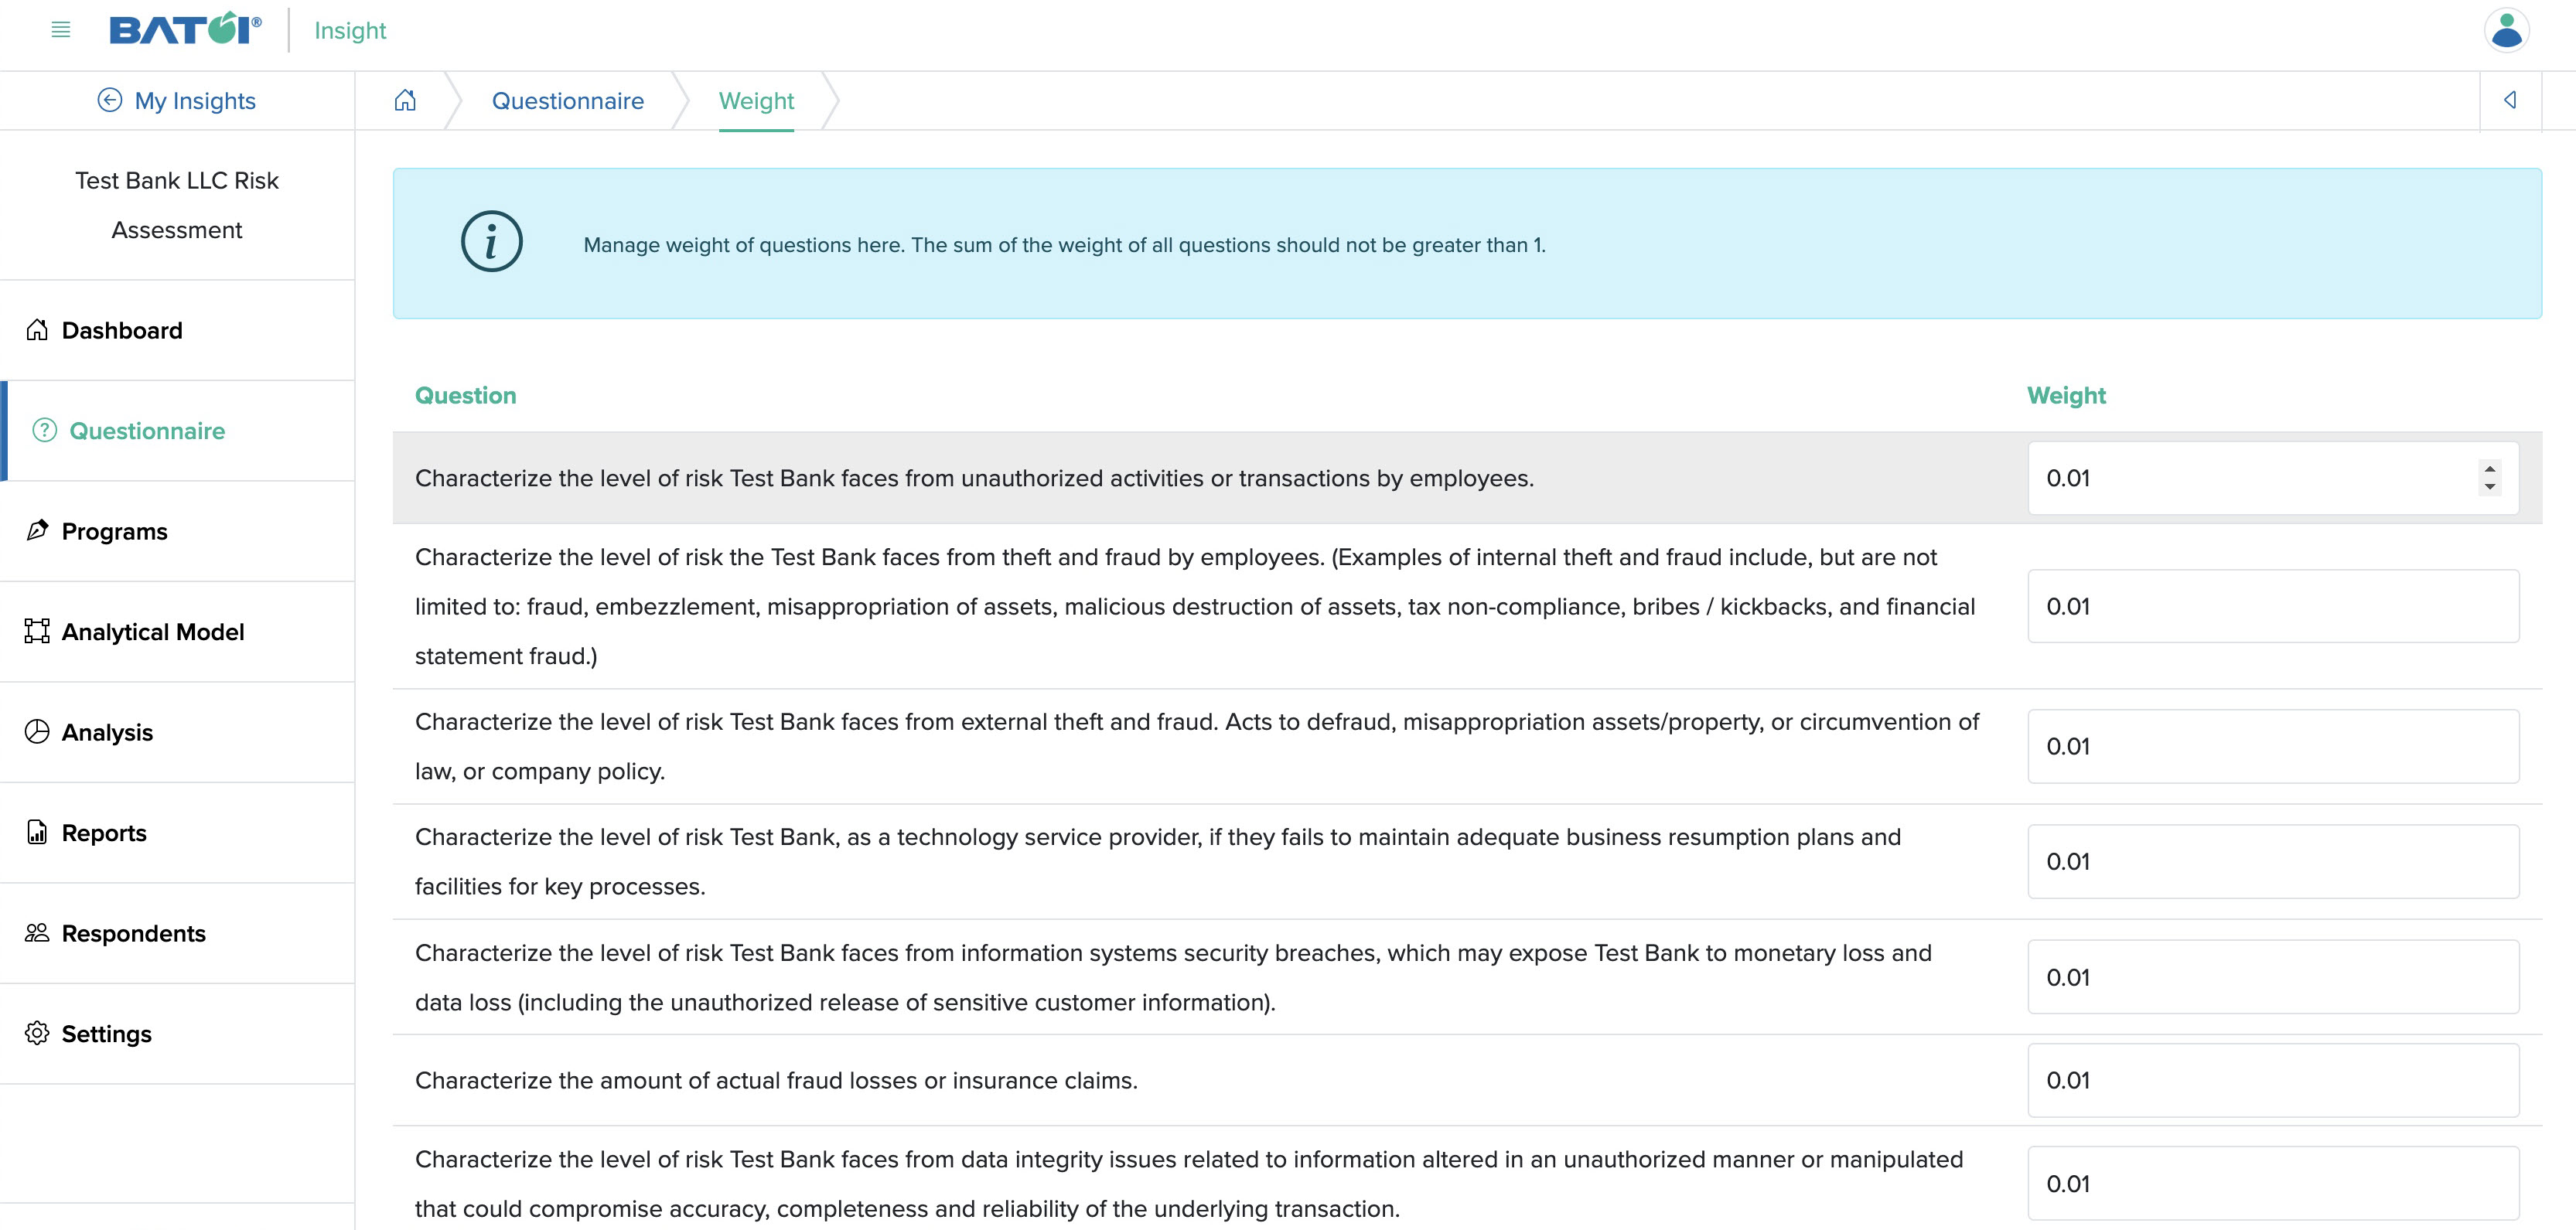
Task: Edit weight for security breaches question
Action: point(2273,977)
